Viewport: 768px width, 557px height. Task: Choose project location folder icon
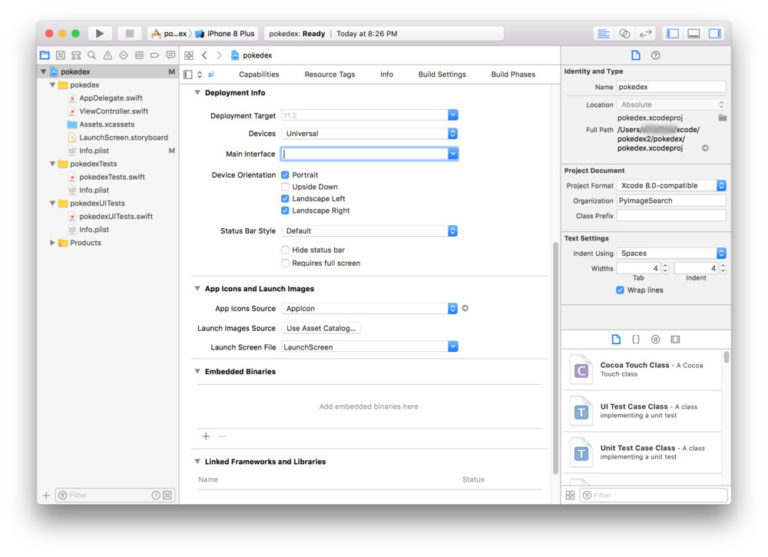click(x=722, y=118)
